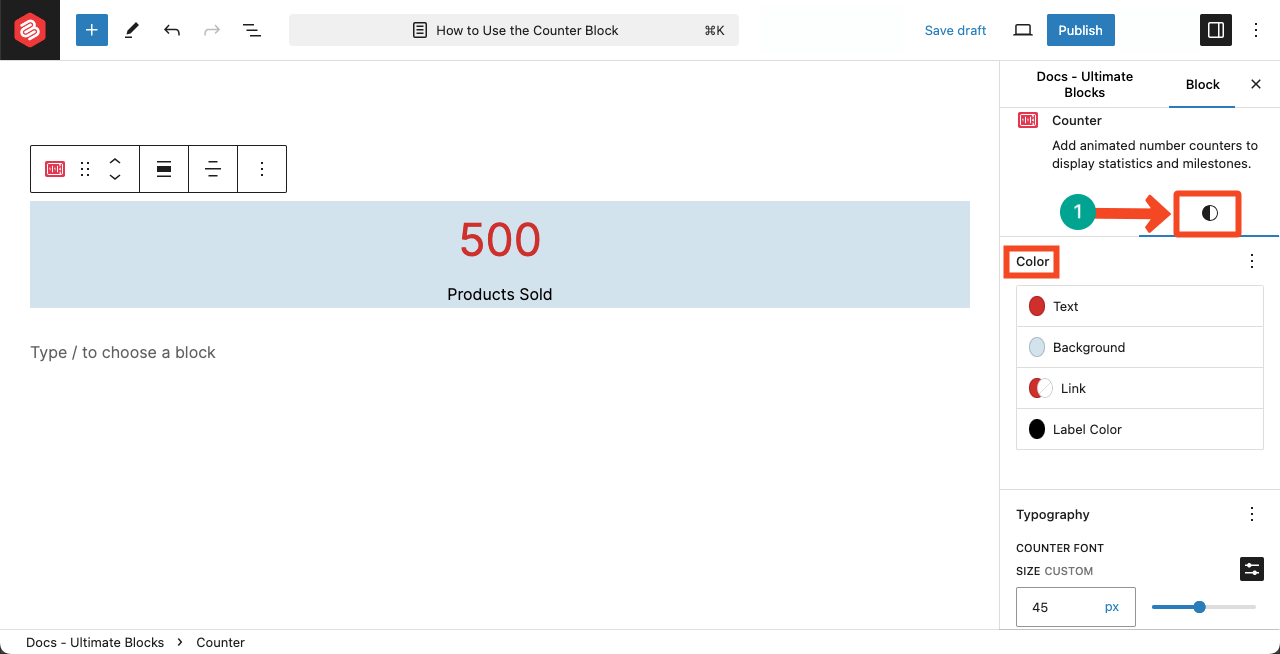Open the block alignment control
1280x654 pixels.
pyautogui.click(x=164, y=169)
